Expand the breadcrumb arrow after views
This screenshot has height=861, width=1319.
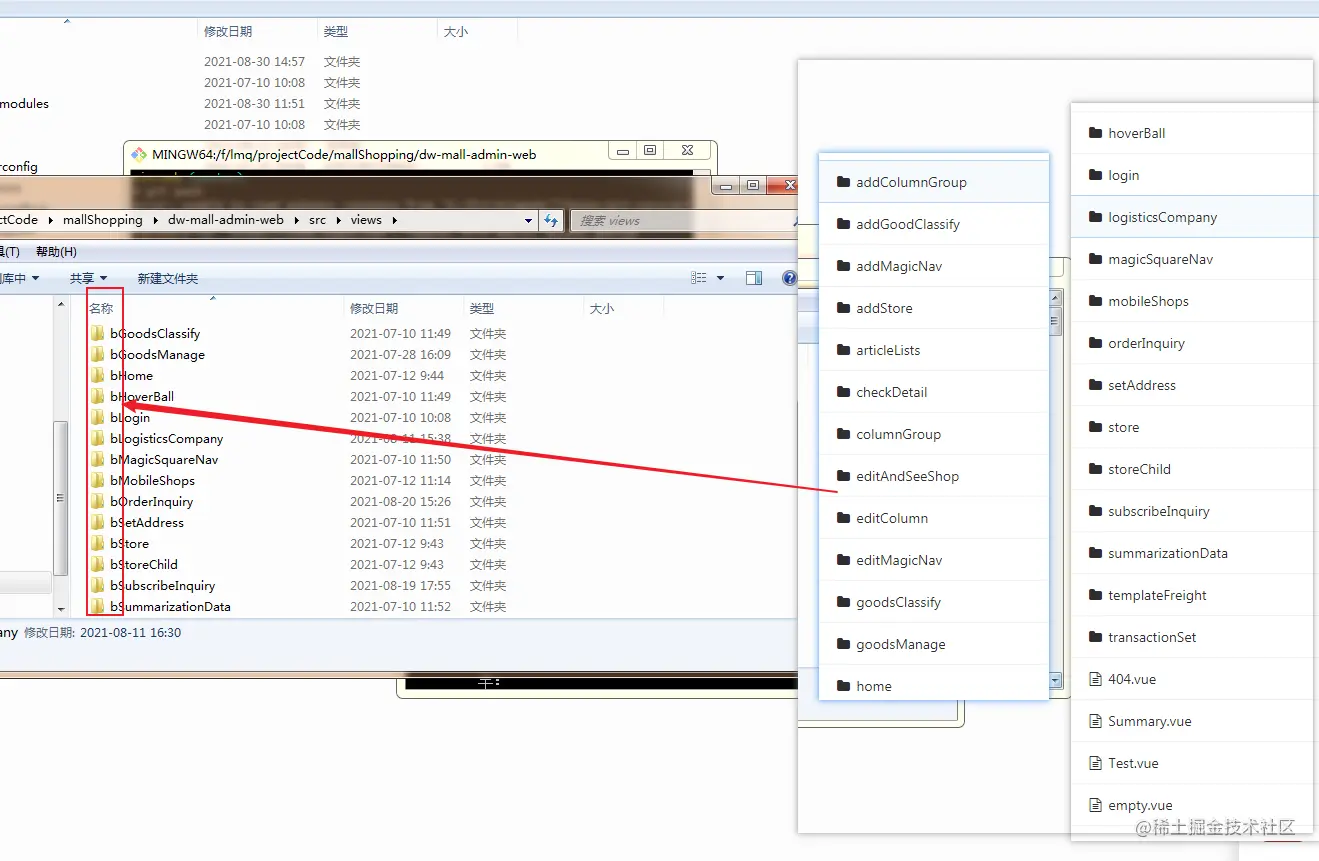click(x=395, y=220)
